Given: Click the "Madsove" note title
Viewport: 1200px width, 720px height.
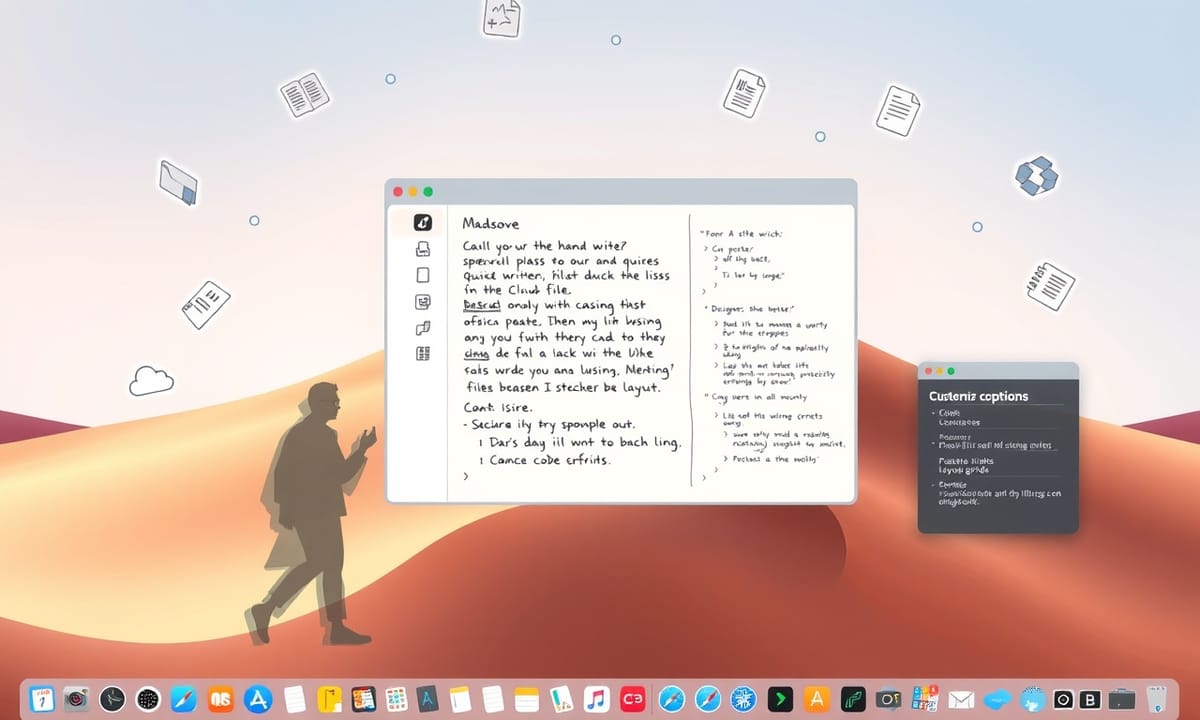Looking at the screenshot, I should [x=491, y=223].
